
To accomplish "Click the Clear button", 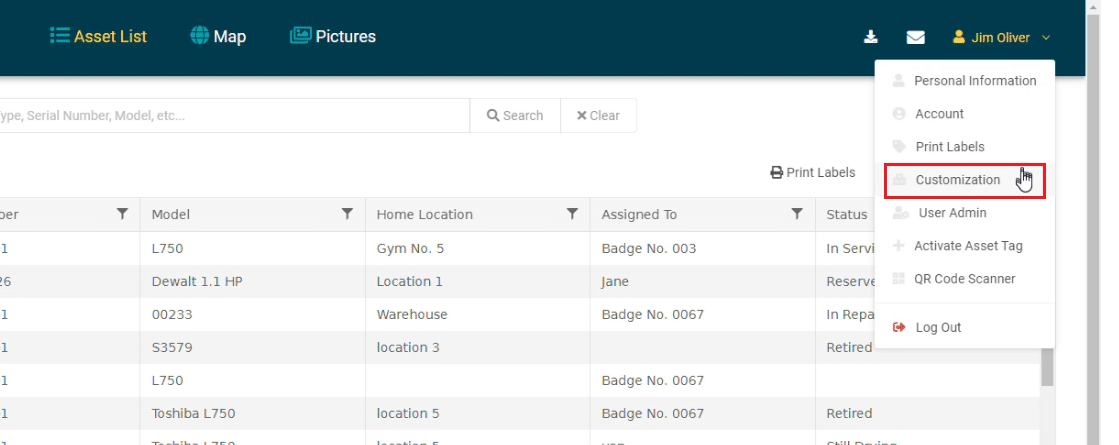I will click(x=598, y=115).
